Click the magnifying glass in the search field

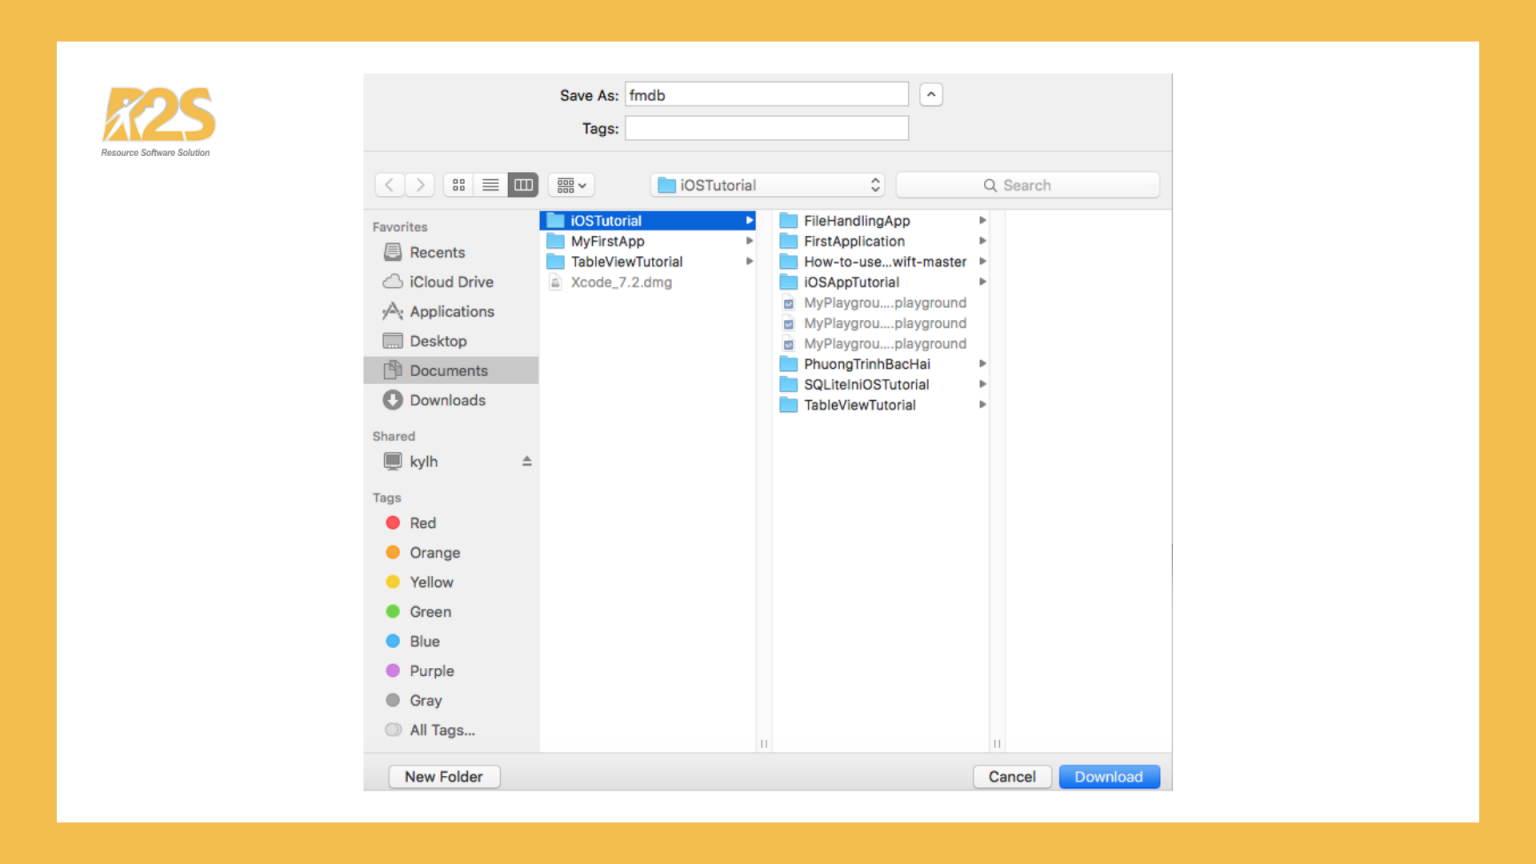click(990, 185)
